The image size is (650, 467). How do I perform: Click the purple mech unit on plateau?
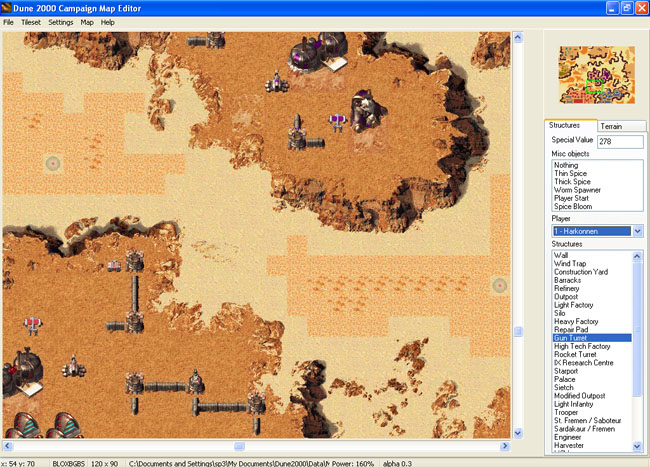pos(337,123)
